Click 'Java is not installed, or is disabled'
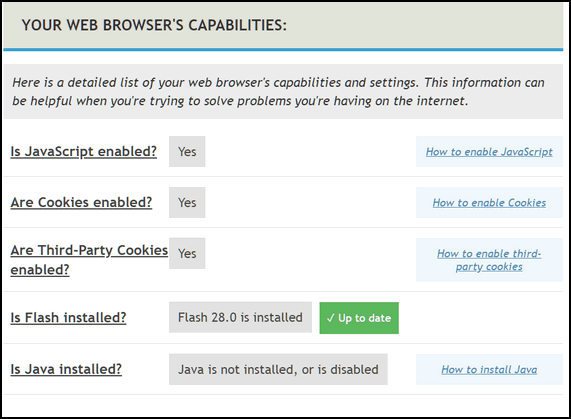This screenshot has height=419, width=571. pyautogui.click(x=278, y=369)
